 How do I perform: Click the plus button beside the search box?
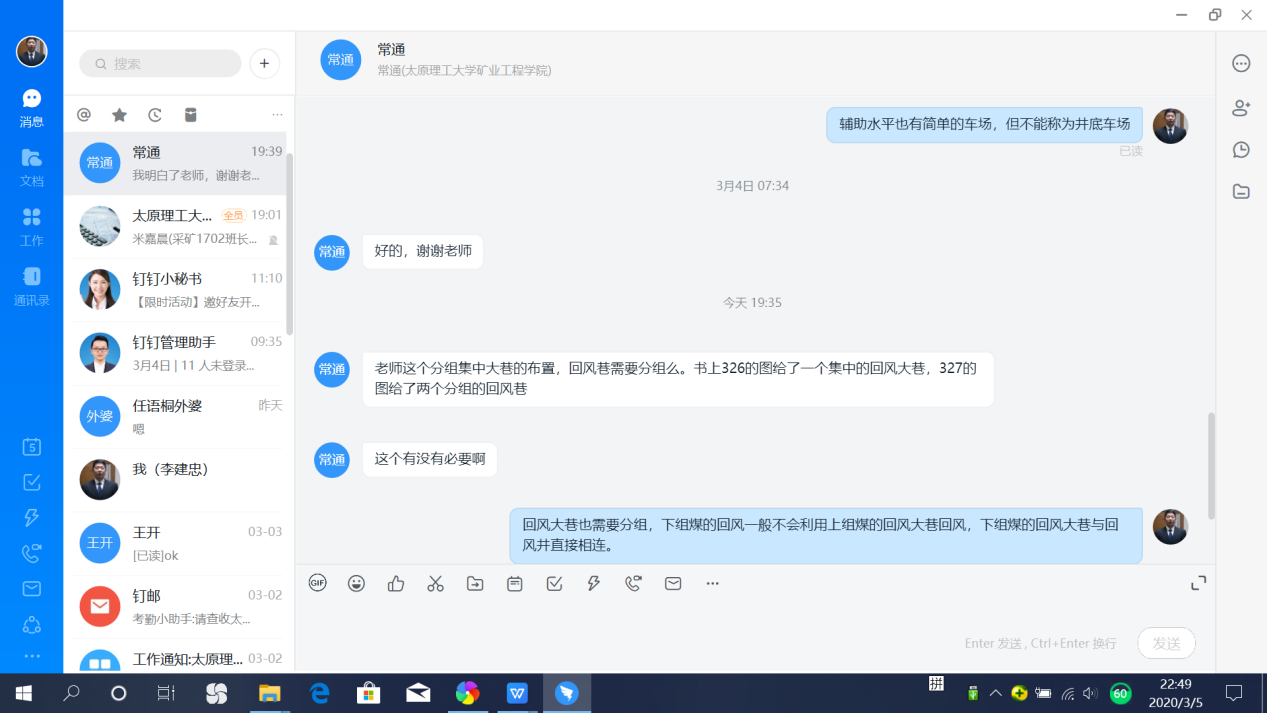(264, 63)
